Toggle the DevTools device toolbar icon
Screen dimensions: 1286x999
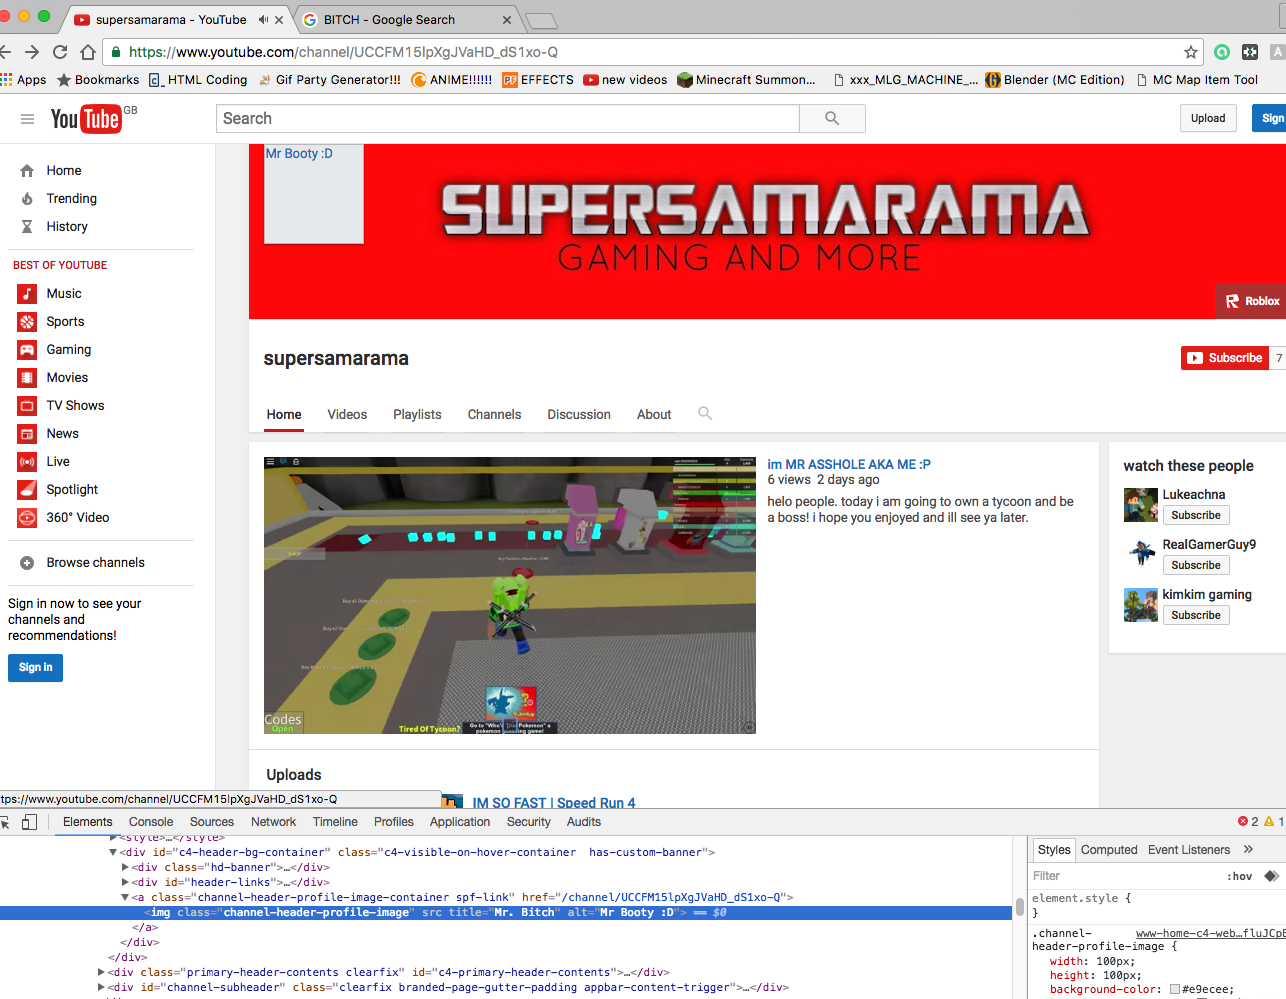click(x=29, y=822)
